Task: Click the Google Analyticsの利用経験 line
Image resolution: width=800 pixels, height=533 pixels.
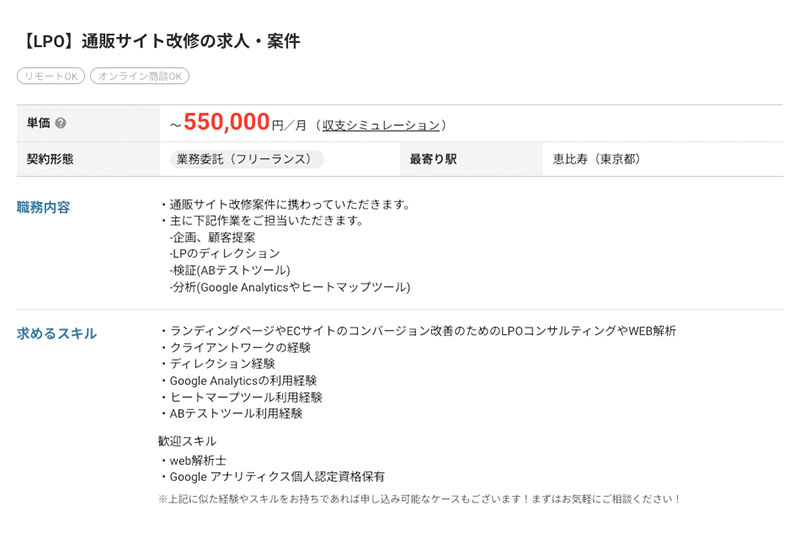Action: click(x=242, y=381)
